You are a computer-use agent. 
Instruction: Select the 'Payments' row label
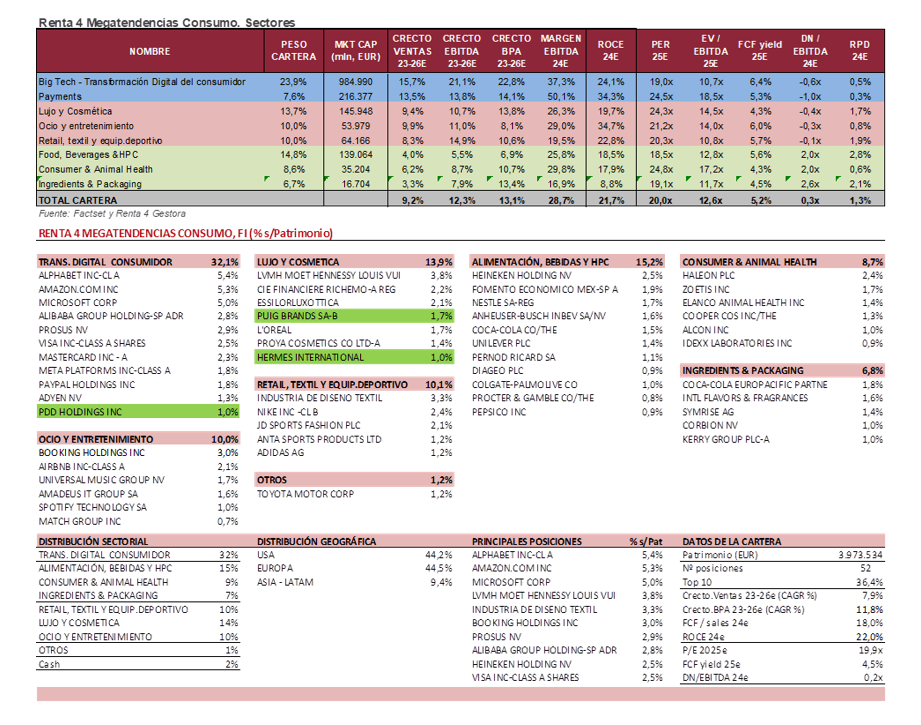click(x=60, y=96)
